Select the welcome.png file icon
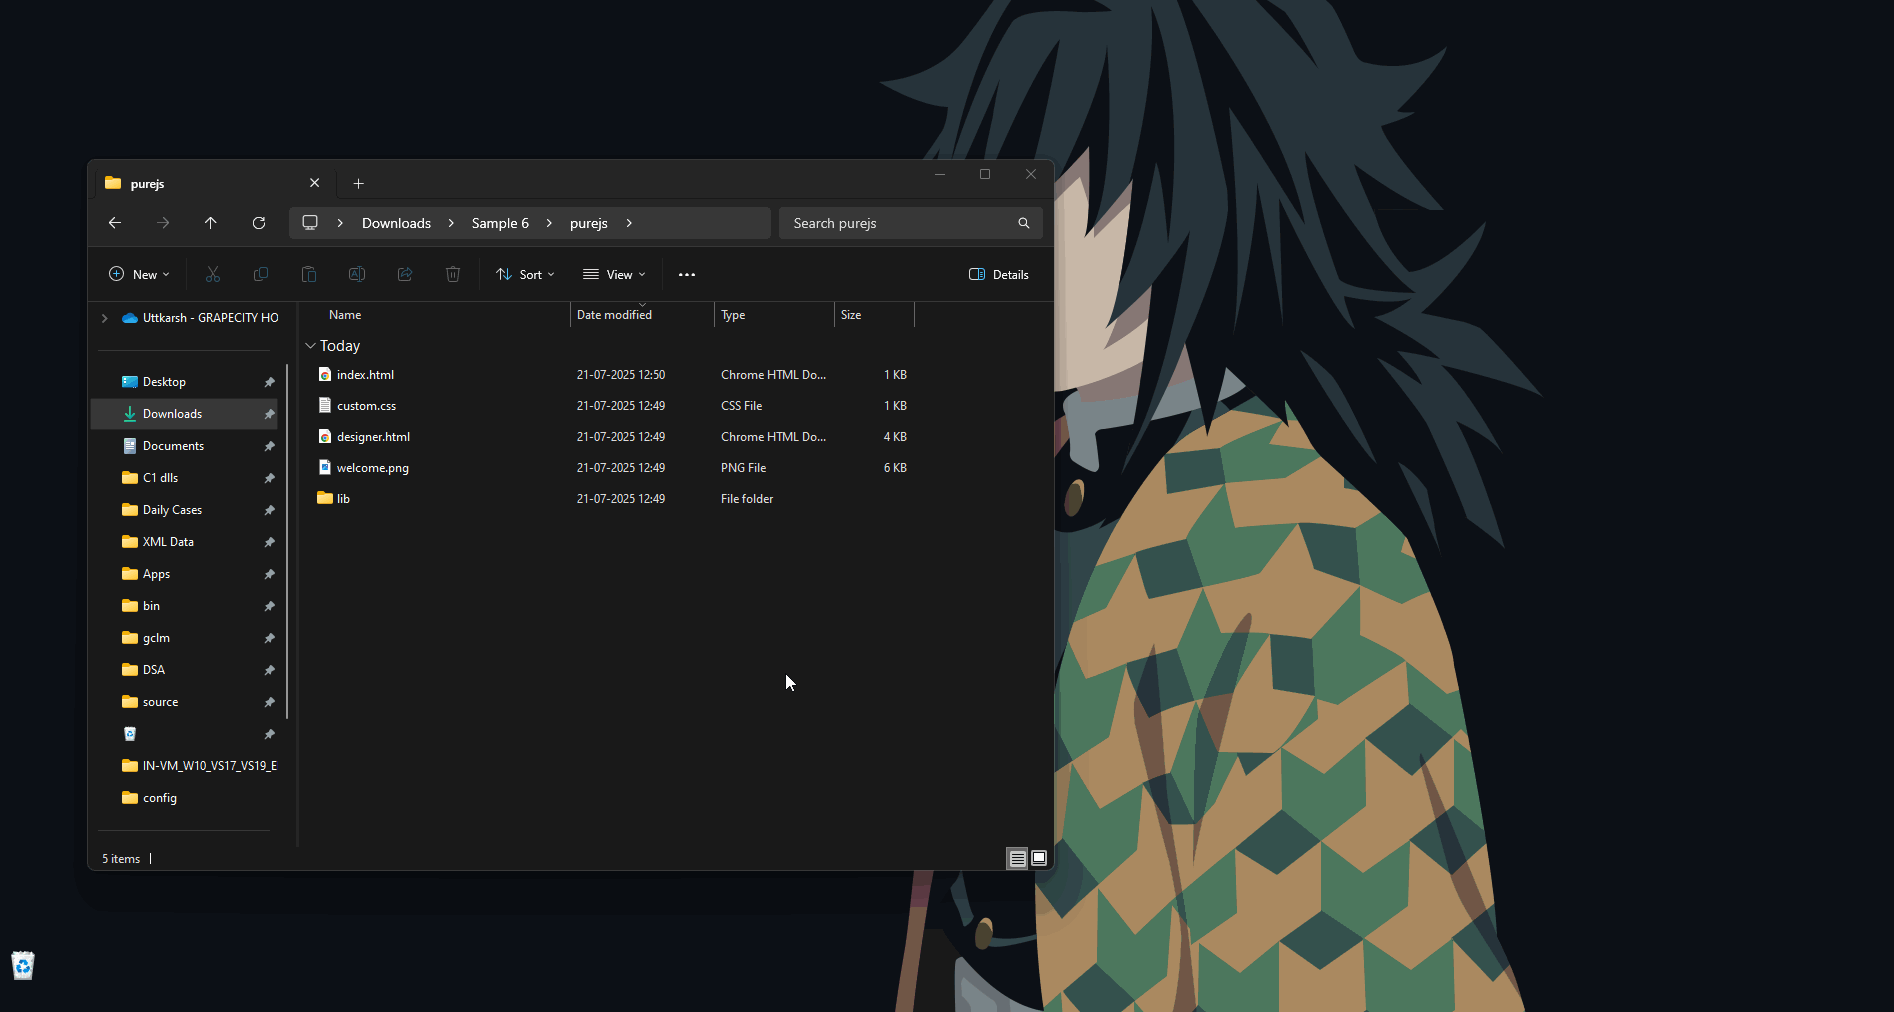 coord(325,467)
